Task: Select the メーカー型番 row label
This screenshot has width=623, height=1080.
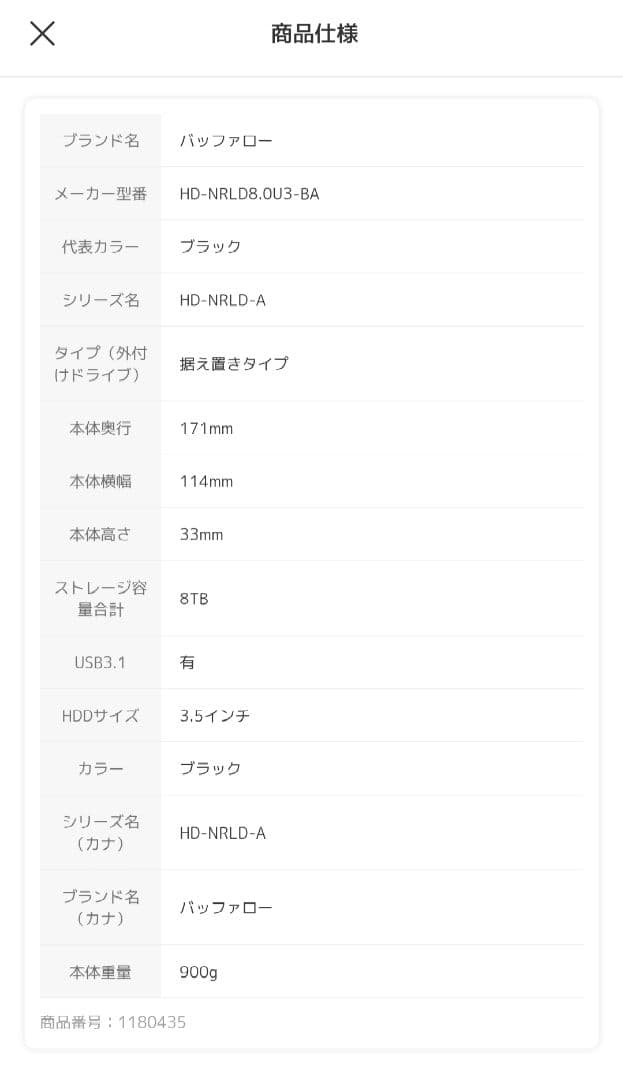Action: point(99,193)
